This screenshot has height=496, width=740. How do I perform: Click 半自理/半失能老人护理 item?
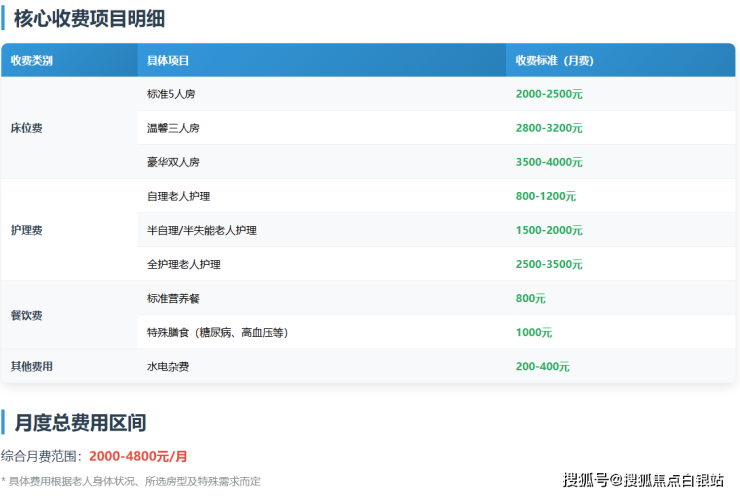[202, 230]
